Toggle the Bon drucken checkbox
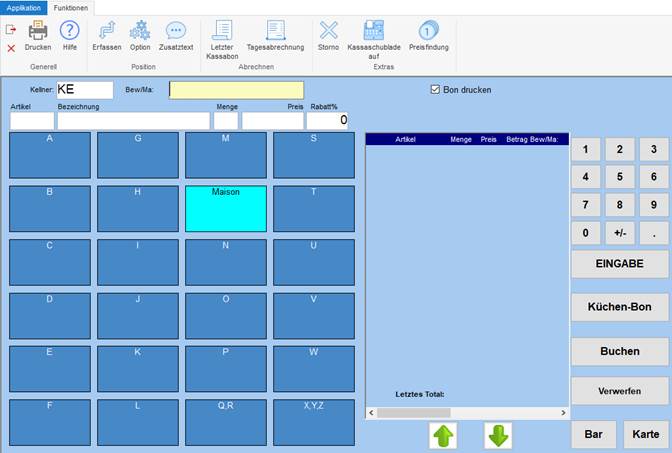Image resolution: width=672 pixels, height=453 pixels. (x=435, y=89)
